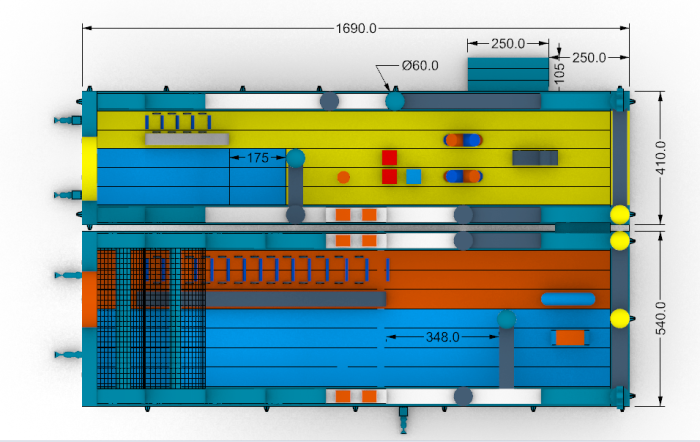Screen dimensions: 700x442
Task: Select the teal stepped block at top
Action: (x=508, y=74)
